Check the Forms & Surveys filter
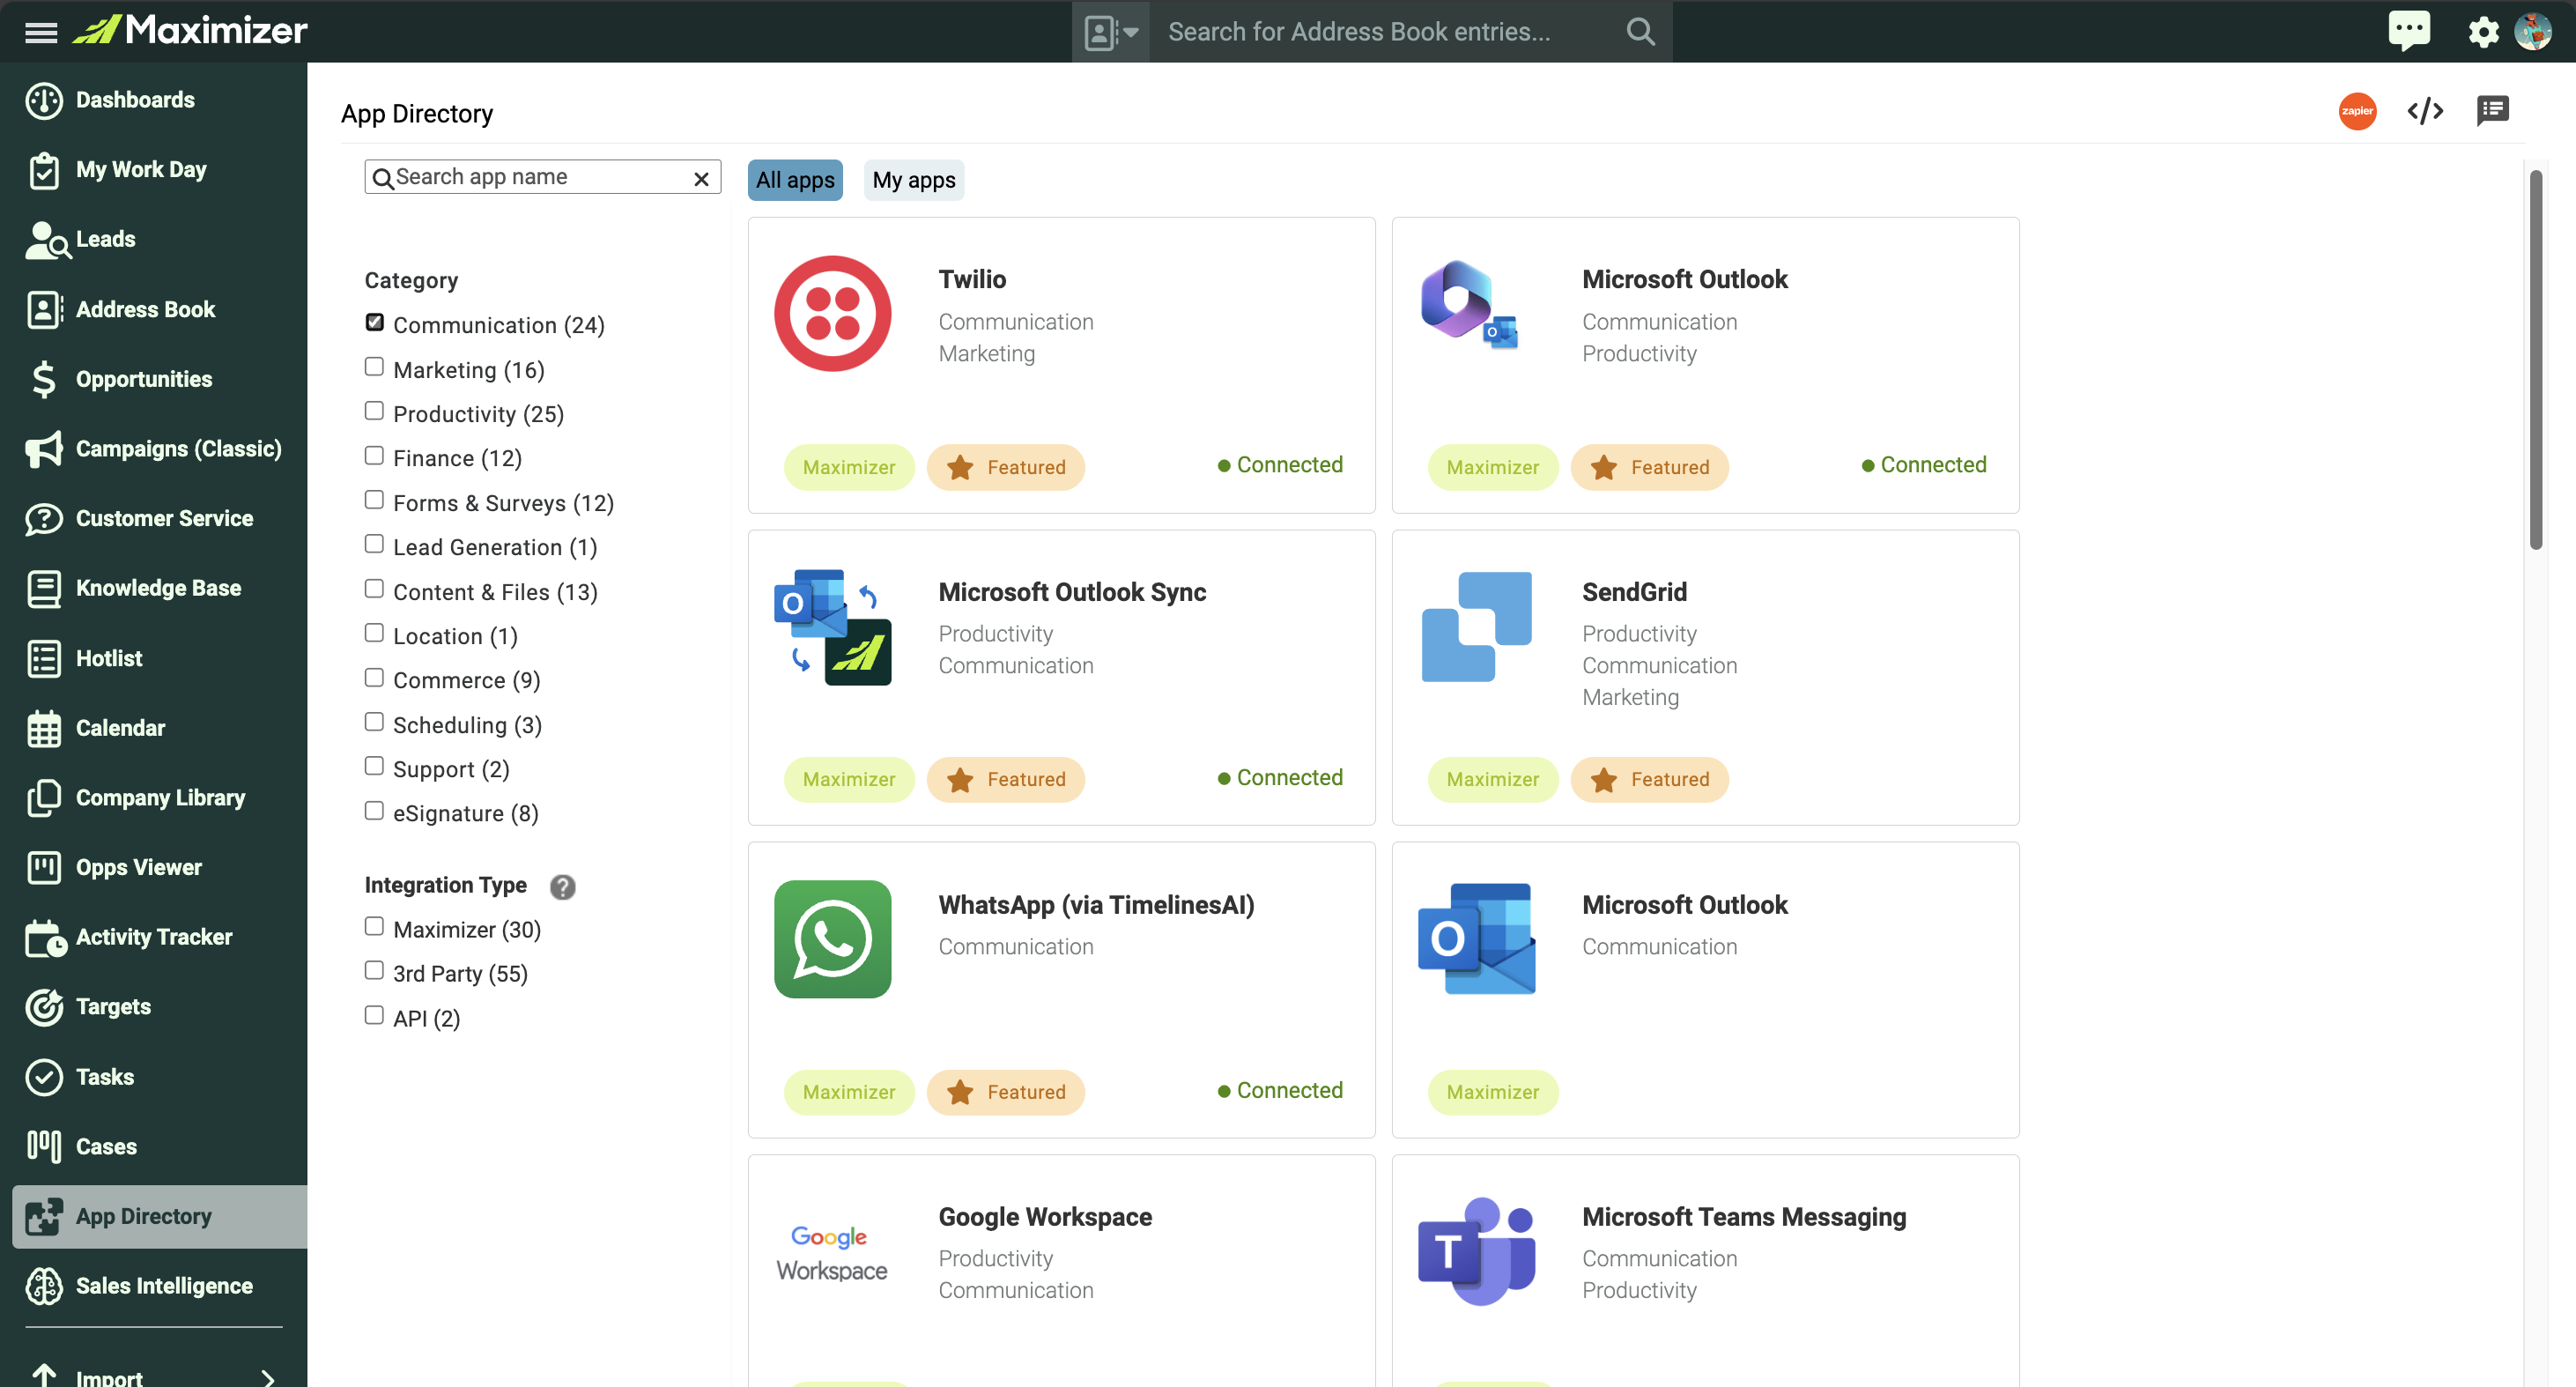Screen dimensions: 2576x1387 click(374, 500)
